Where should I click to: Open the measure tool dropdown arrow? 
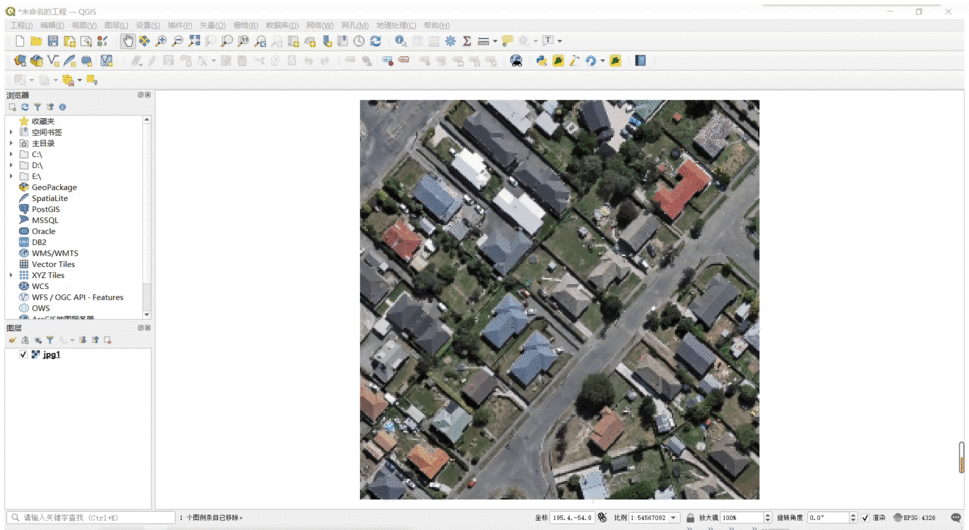click(x=495, y=41)
